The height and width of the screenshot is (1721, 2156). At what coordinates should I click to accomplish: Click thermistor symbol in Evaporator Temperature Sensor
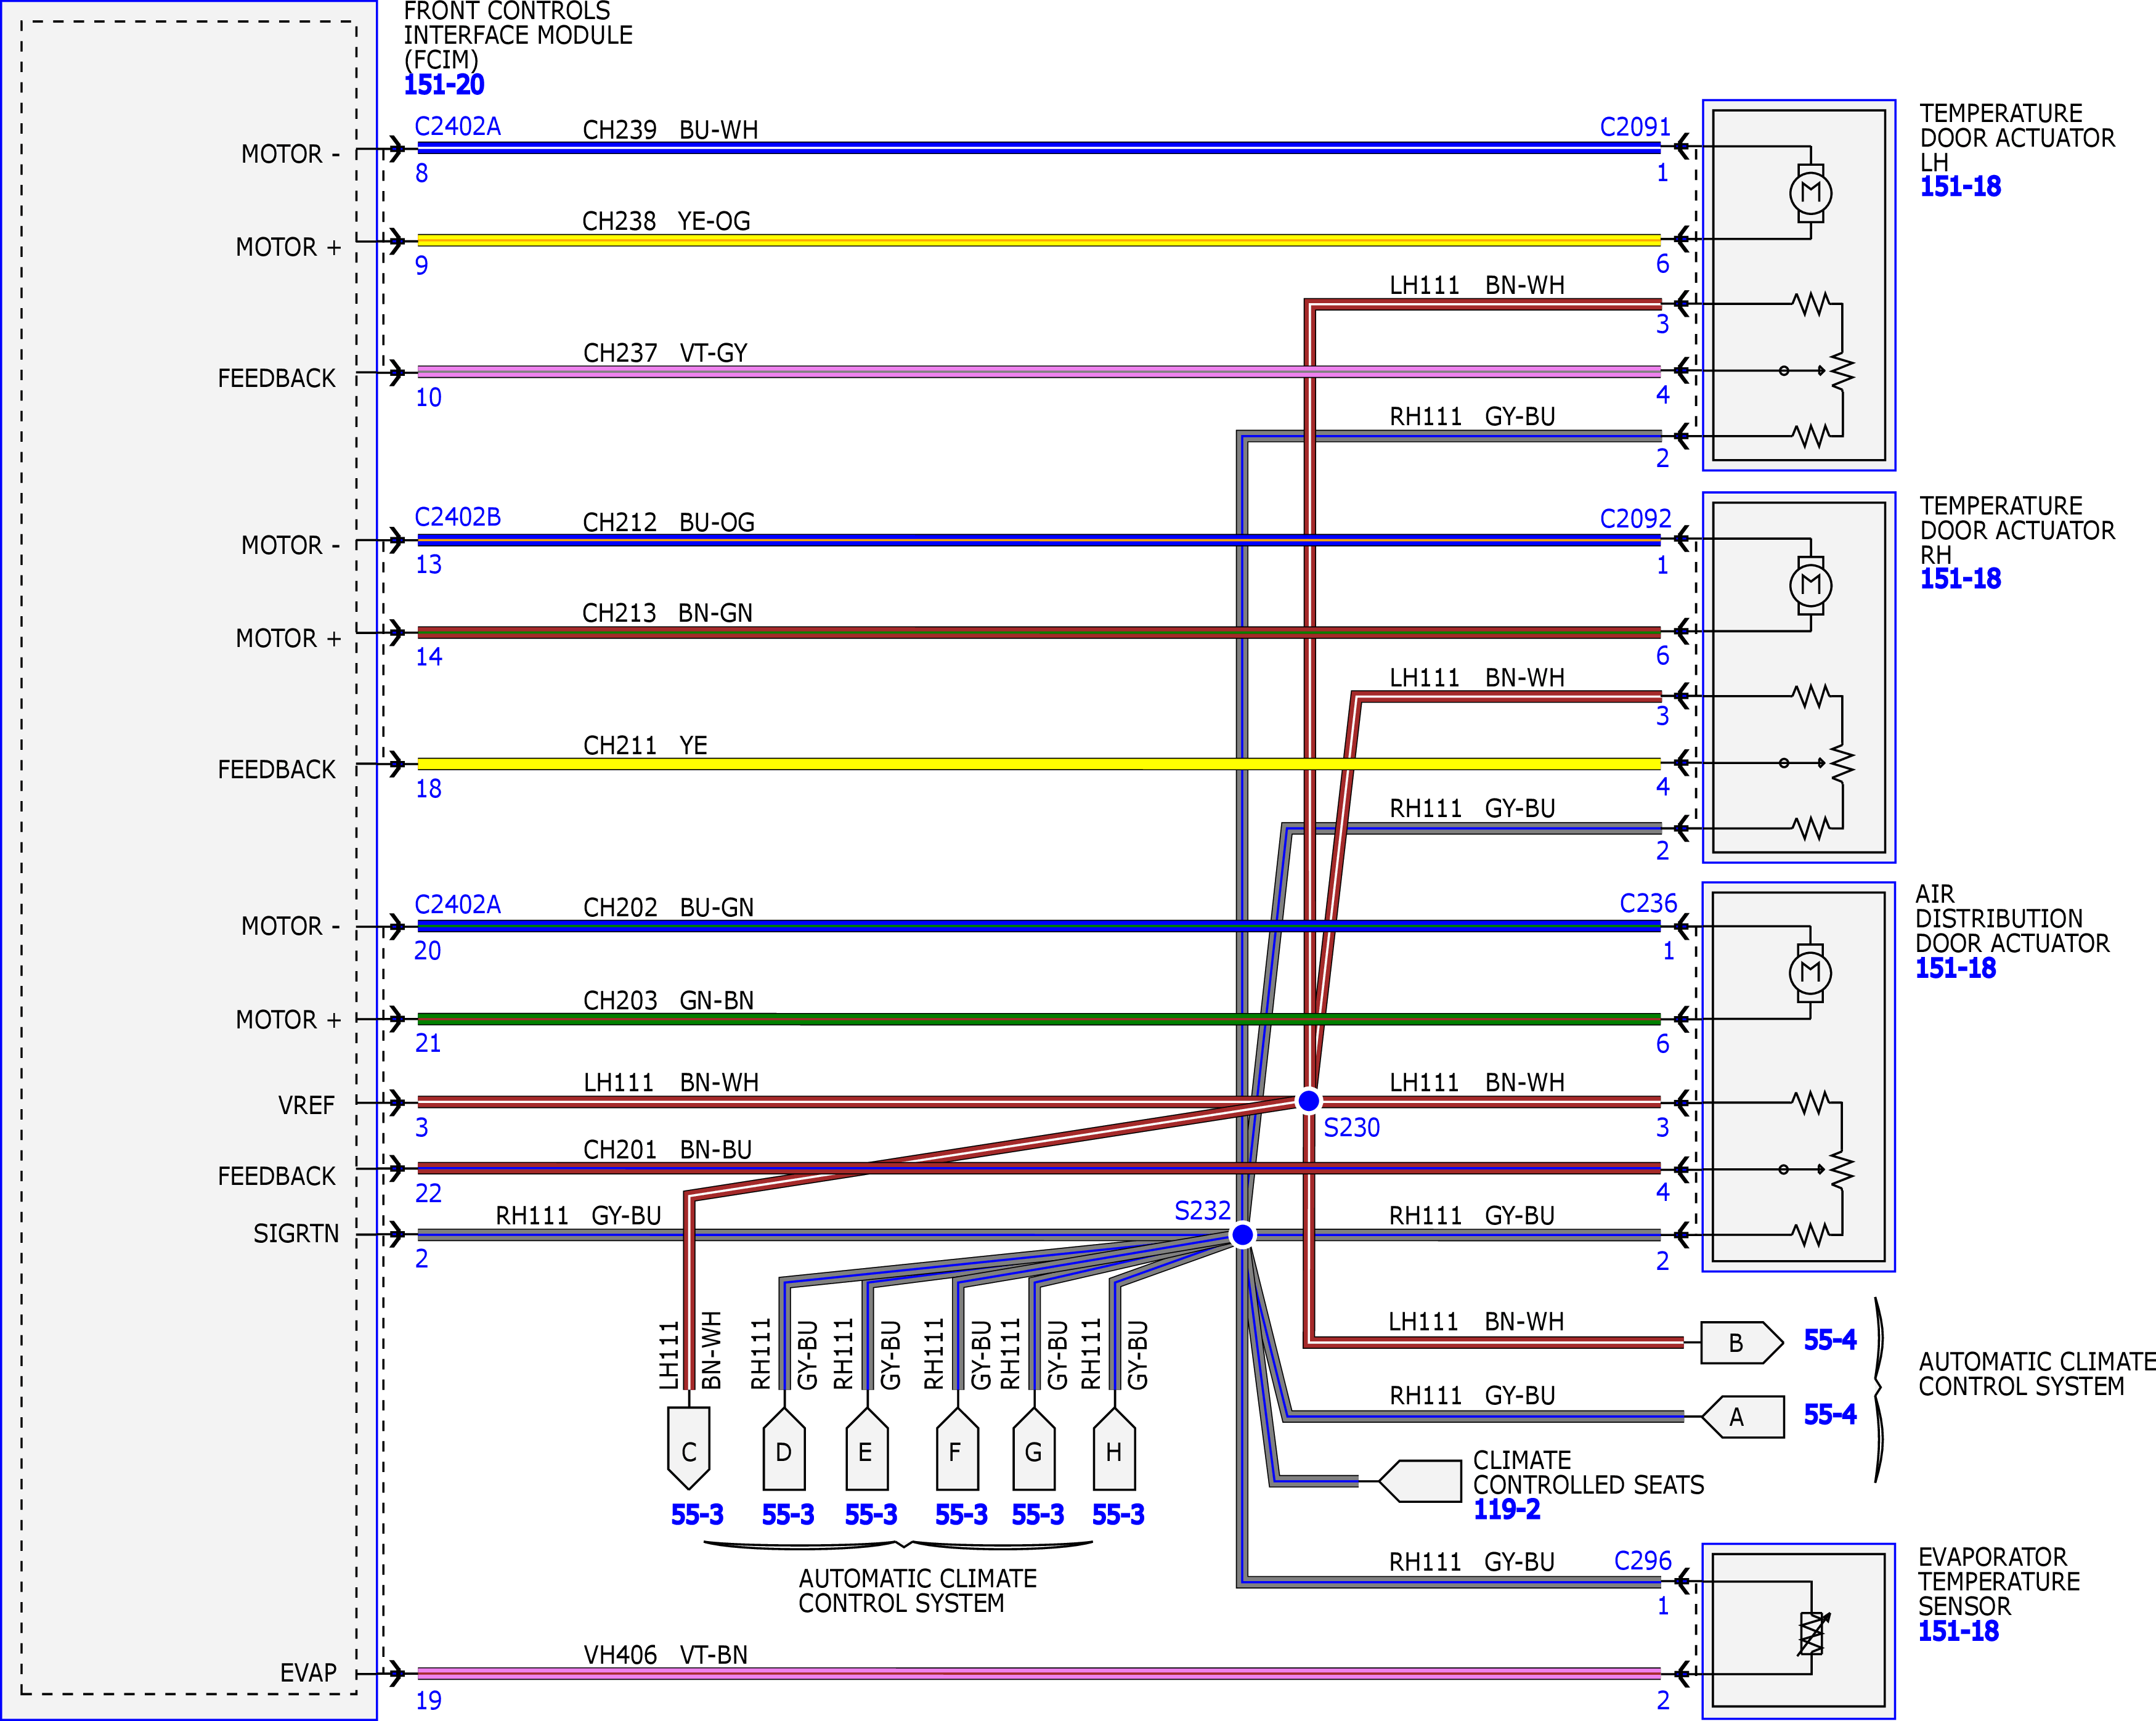tap(1812, 1634)
